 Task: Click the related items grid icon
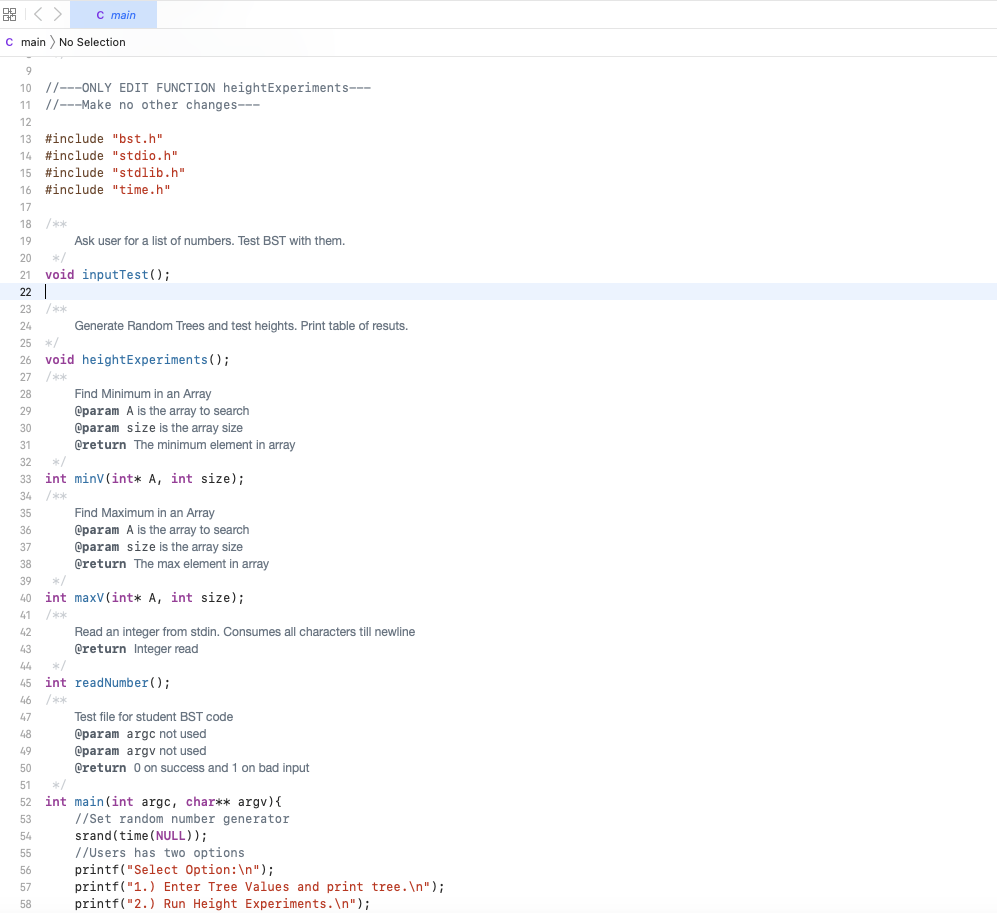tap(10, 14)
